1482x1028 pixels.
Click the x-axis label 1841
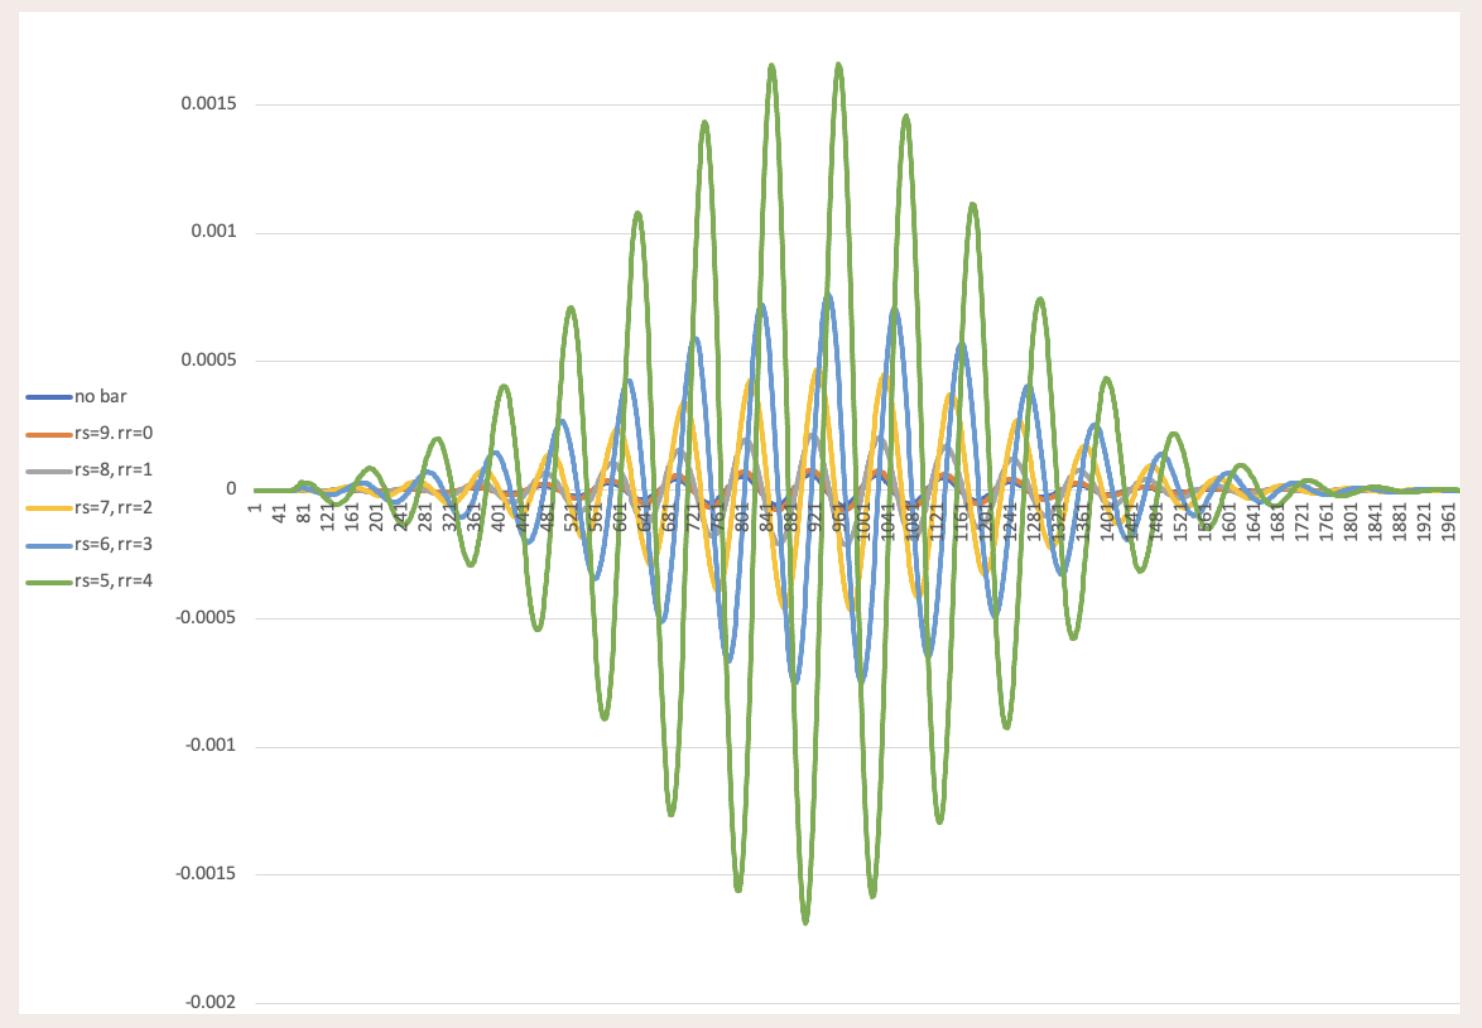pos(1375,520)
